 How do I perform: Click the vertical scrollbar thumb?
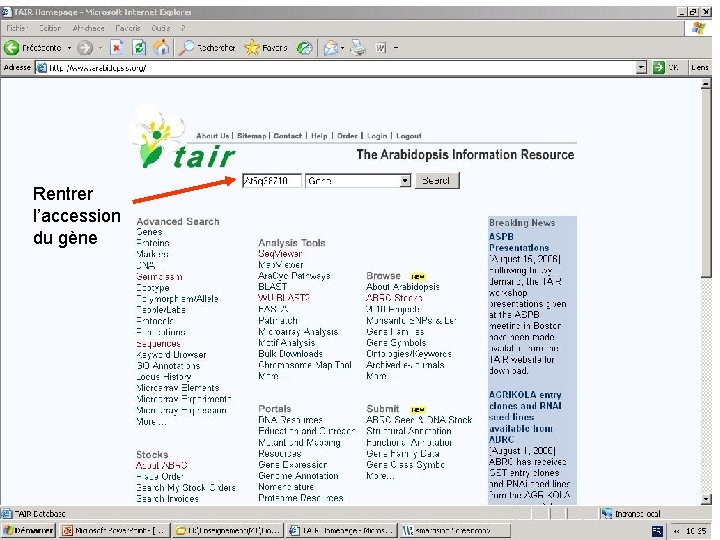pyautogui.click(x=706, y=183)
